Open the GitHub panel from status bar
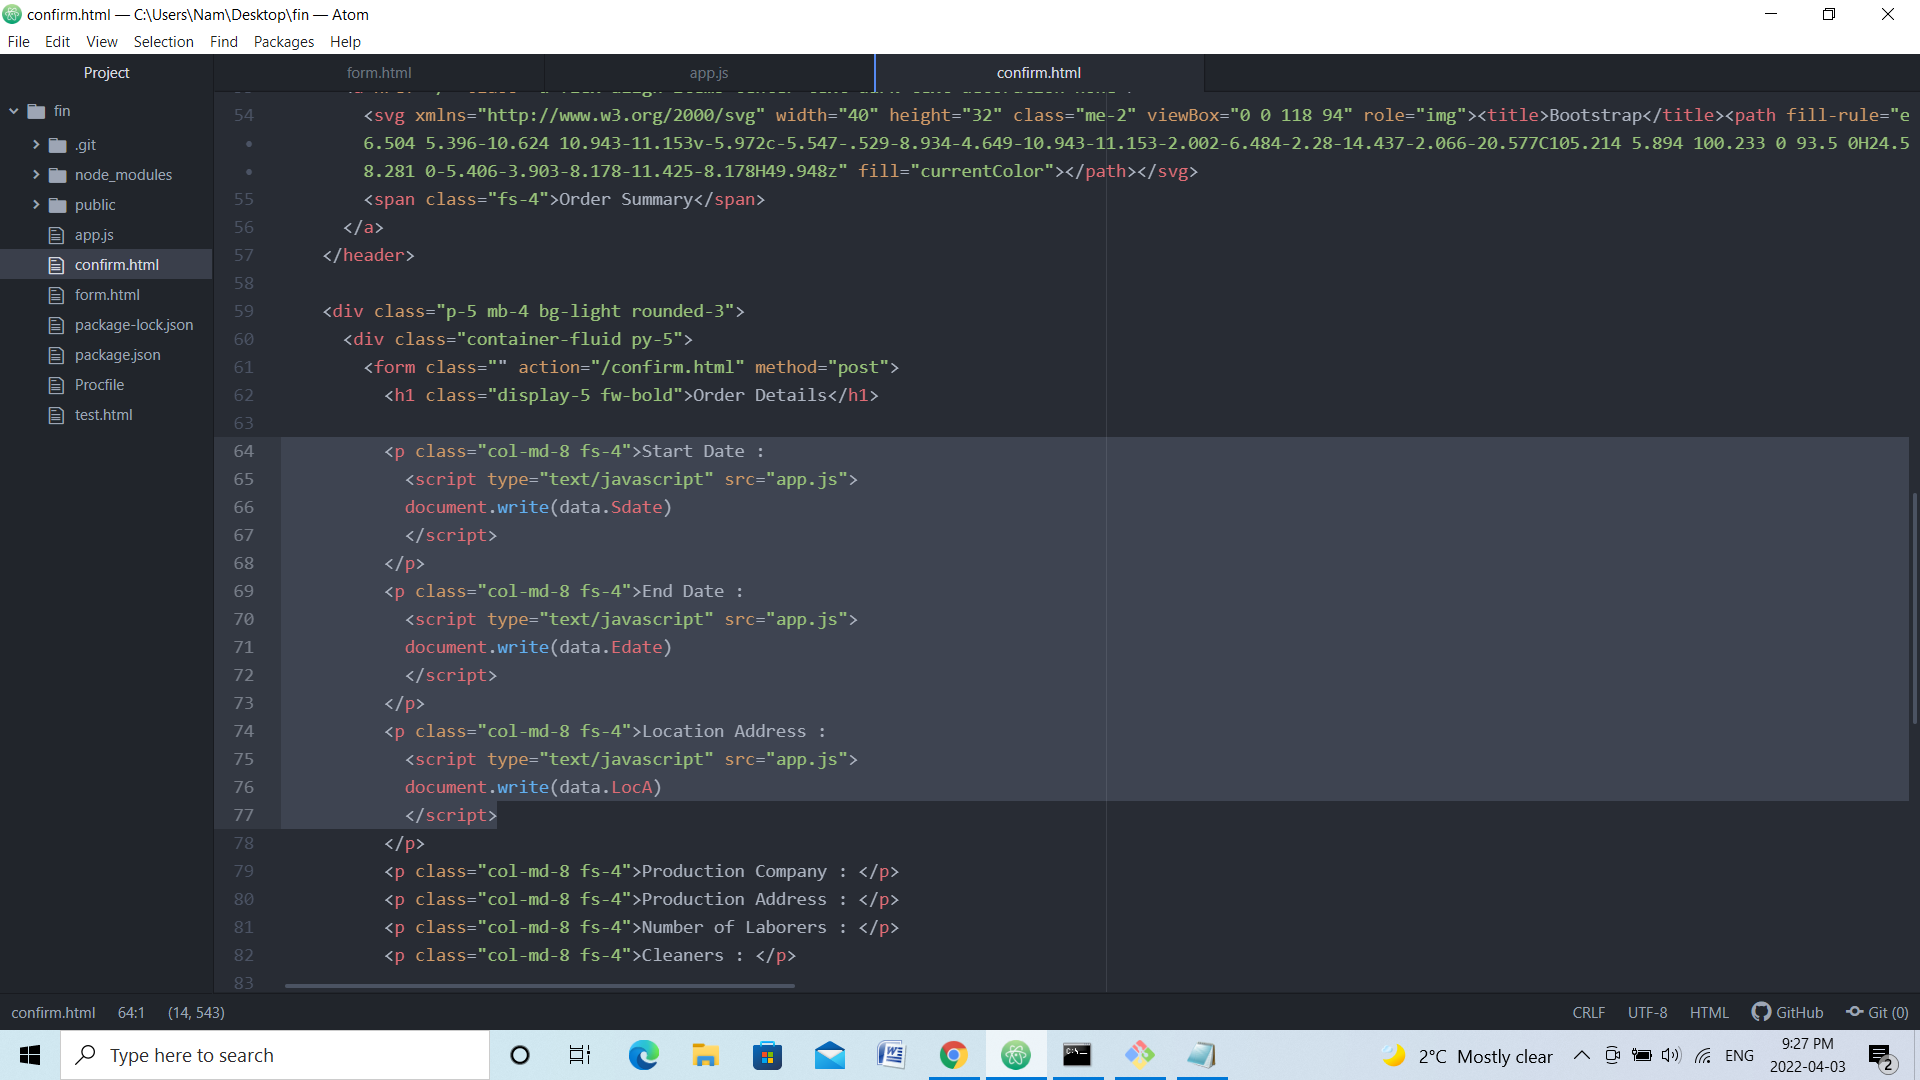Screen dimensions: 1920x1080 [x=1788, y=1013]
